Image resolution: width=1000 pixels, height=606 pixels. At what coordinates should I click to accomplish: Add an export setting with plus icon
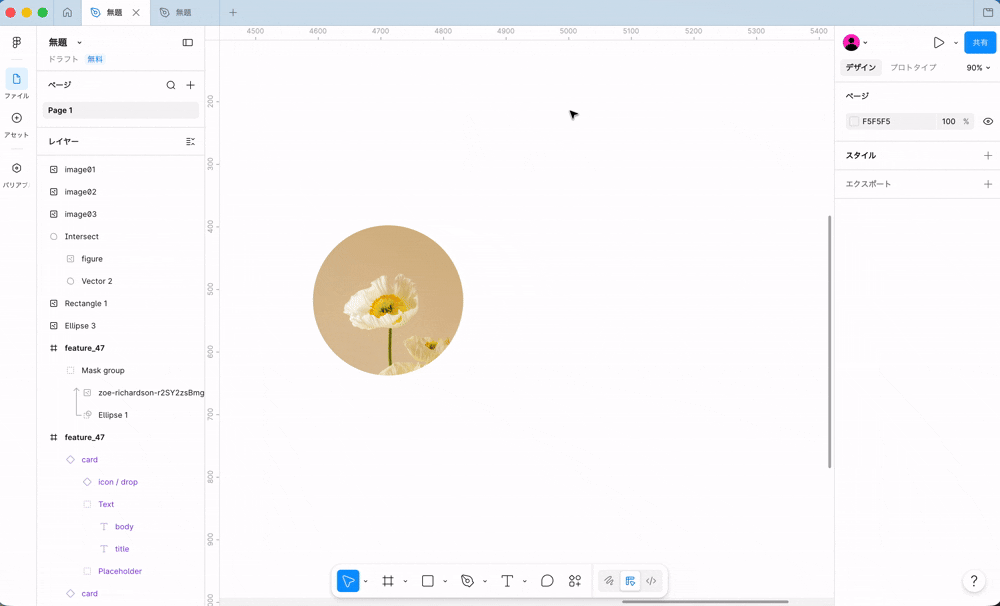click(x=988, y=184)
